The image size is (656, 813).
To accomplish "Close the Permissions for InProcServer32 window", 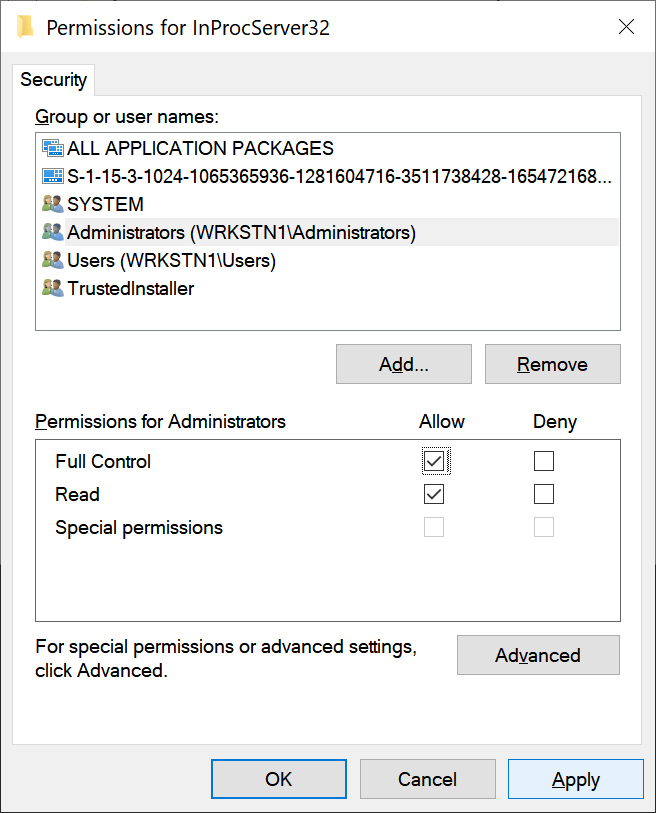I will [627, 27].
